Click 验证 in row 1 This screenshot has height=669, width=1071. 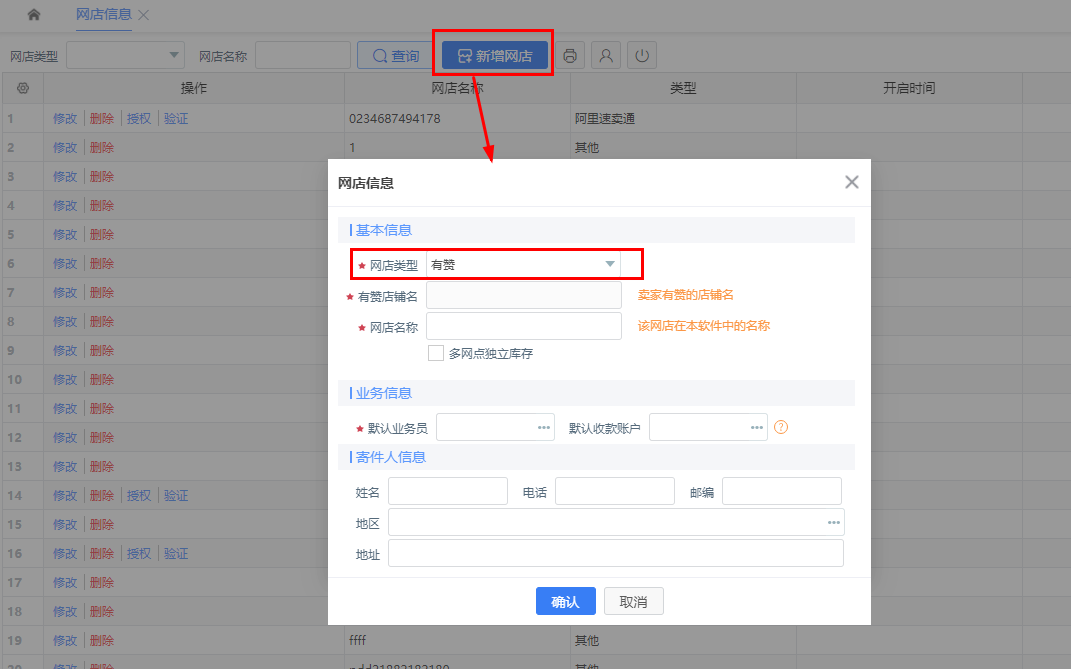[x=176, y=118]
